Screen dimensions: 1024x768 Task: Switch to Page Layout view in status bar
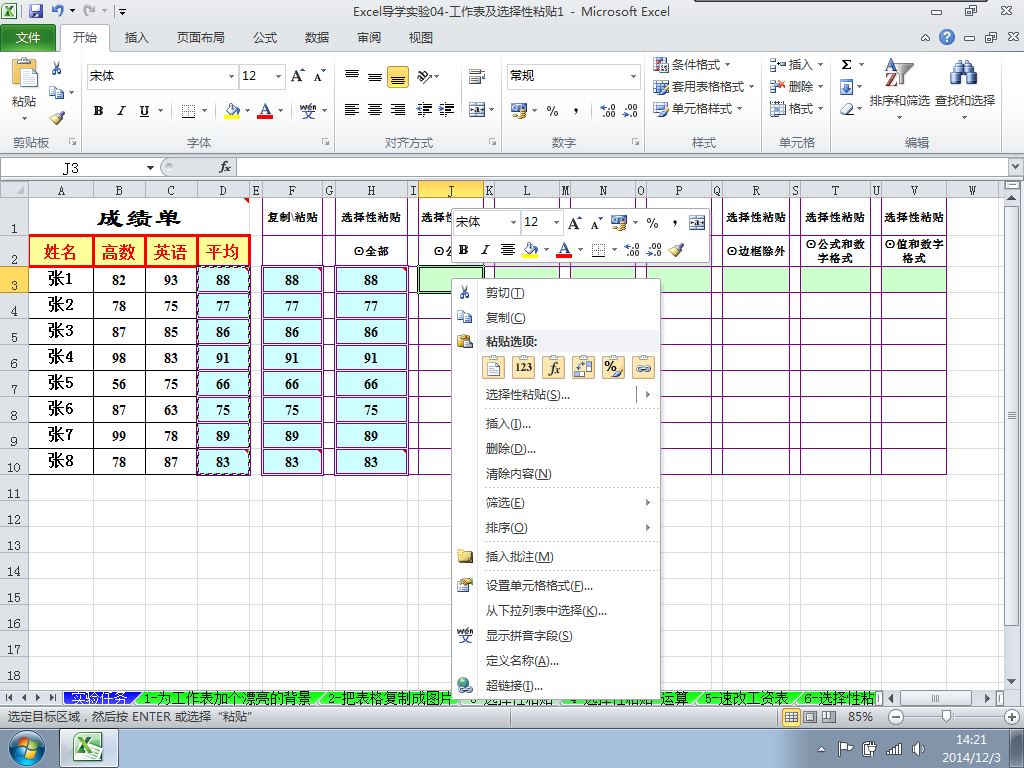(810, 717)
